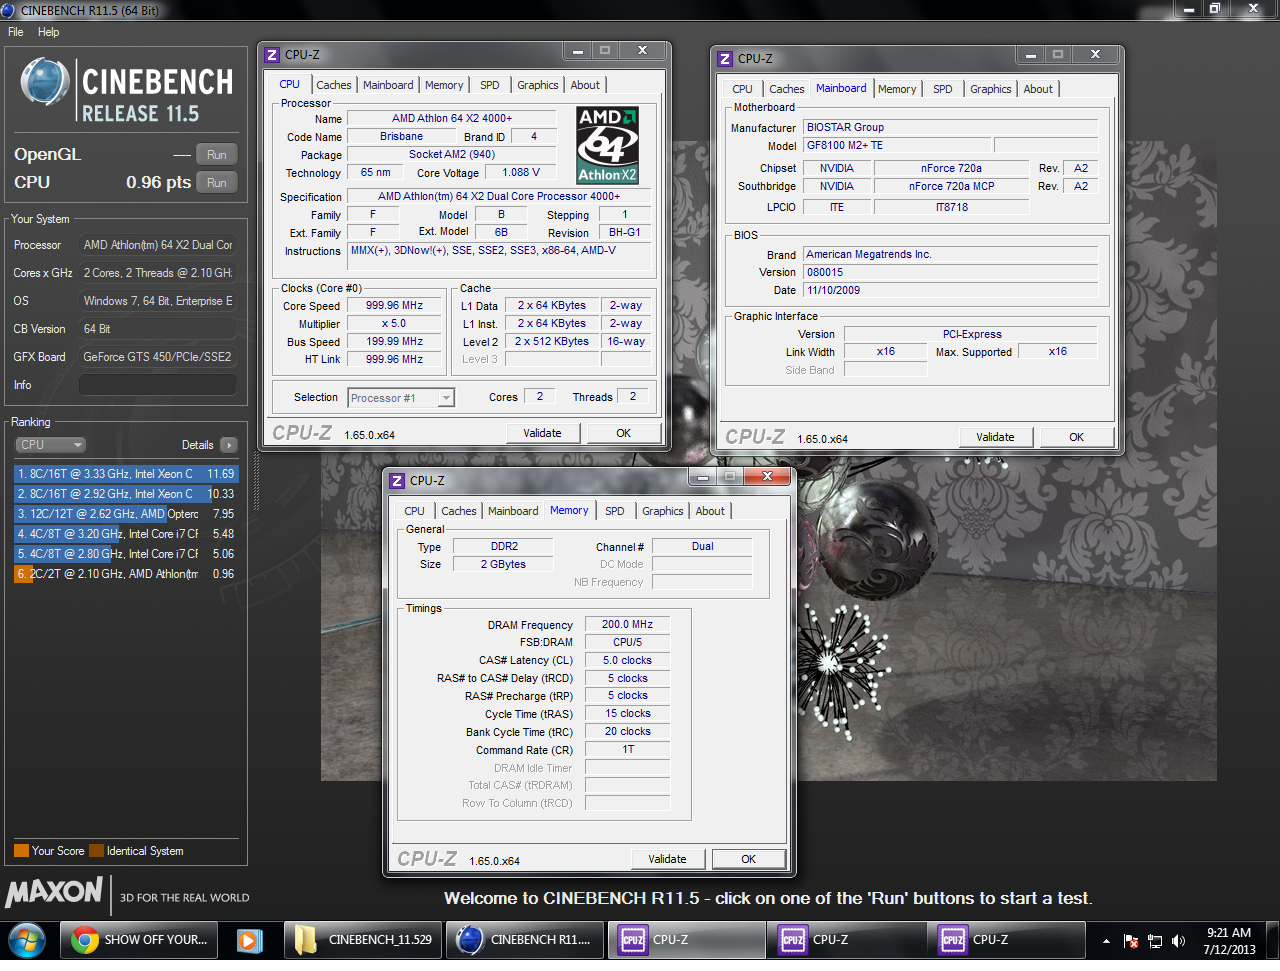
Task: Select ranking row 4C/8T @ 2.80 GHz
Action: (x=126, y=554)
